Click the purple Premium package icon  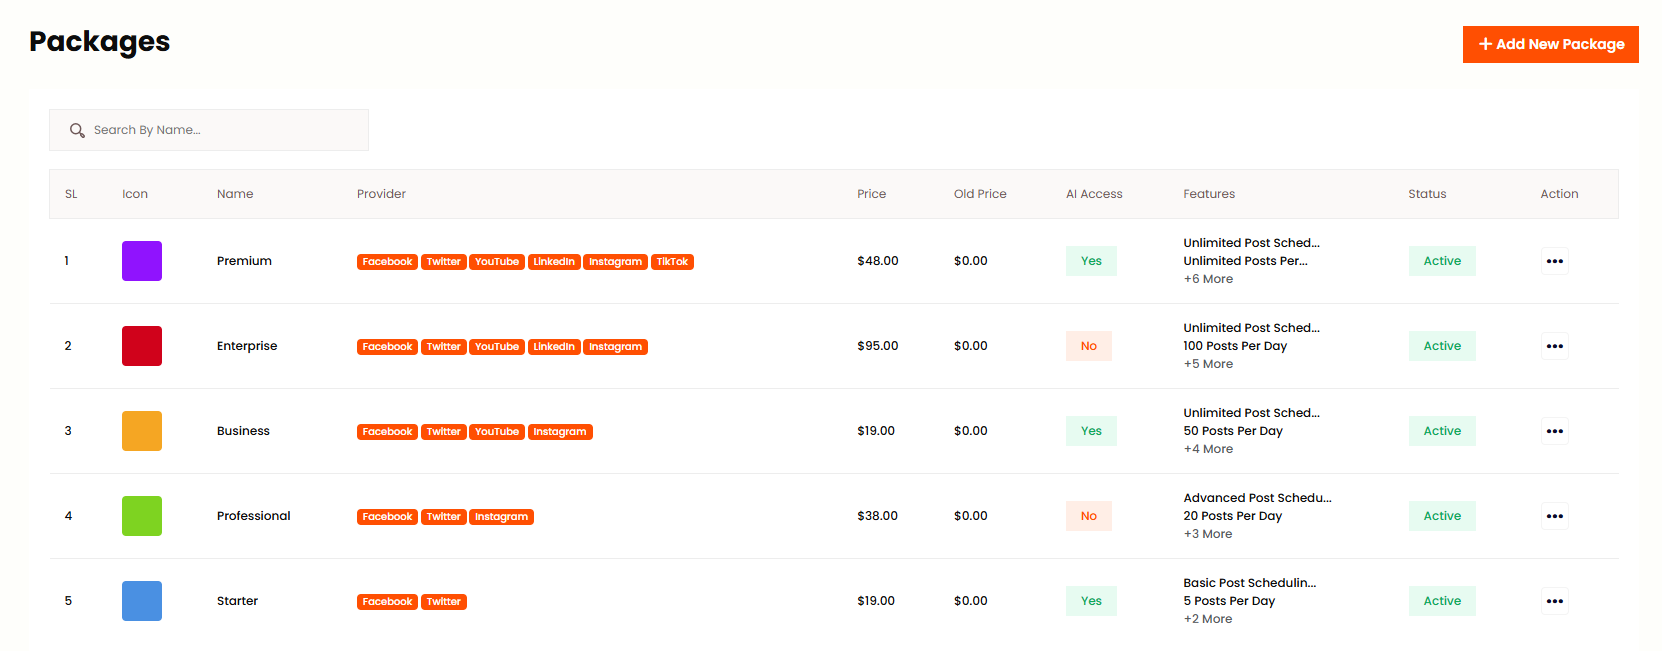coord(142,261)
